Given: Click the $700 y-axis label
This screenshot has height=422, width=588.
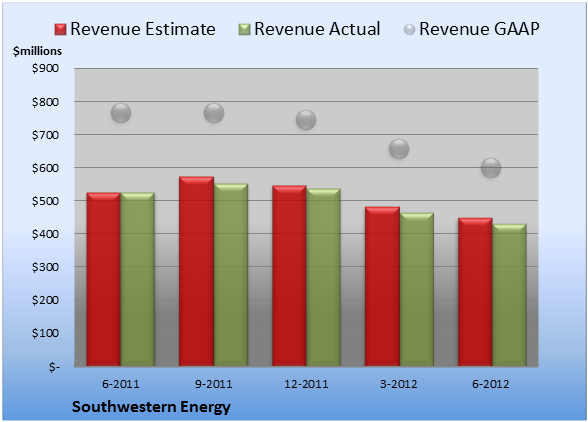Looking at the screenshot, I should [45, 135].
